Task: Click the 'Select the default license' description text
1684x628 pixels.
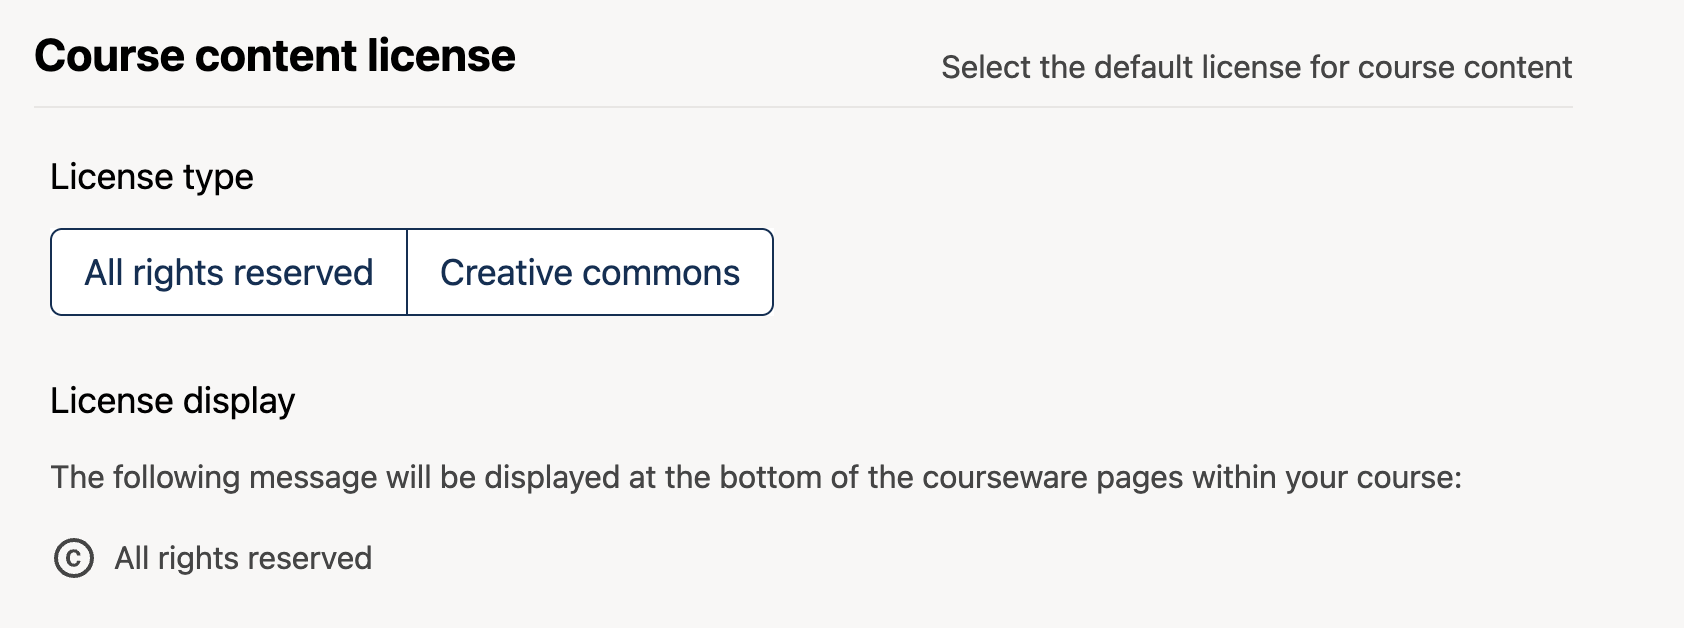Action: [1256, 67]
